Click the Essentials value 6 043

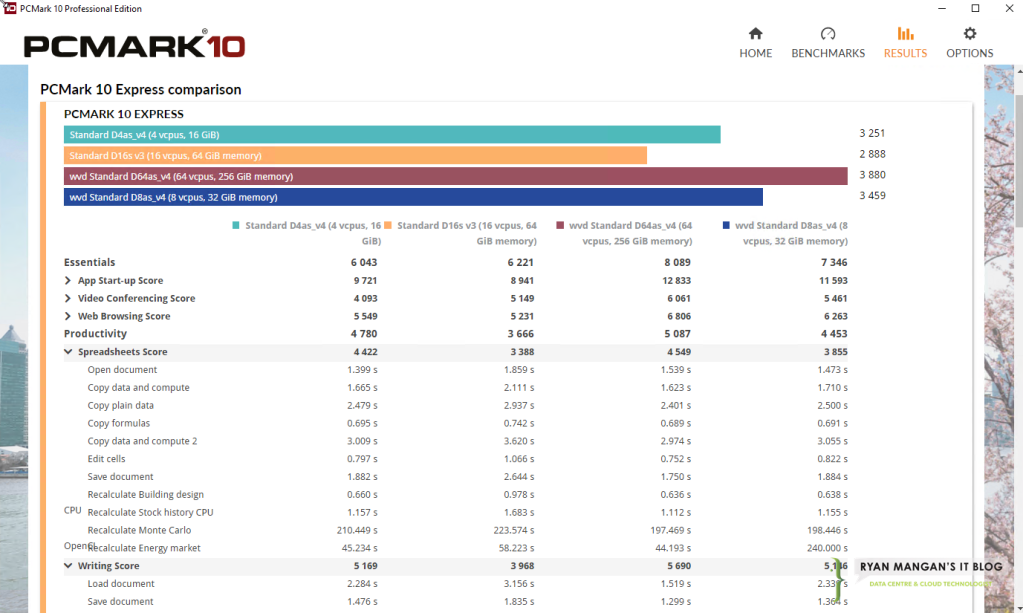364,262
